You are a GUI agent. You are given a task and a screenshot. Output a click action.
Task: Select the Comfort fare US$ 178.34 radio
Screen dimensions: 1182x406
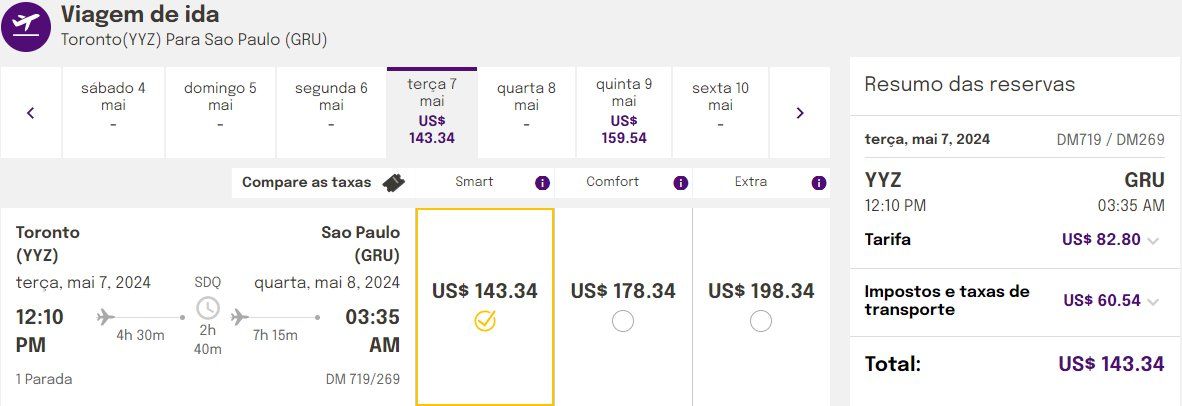click(x=623, y=322)
